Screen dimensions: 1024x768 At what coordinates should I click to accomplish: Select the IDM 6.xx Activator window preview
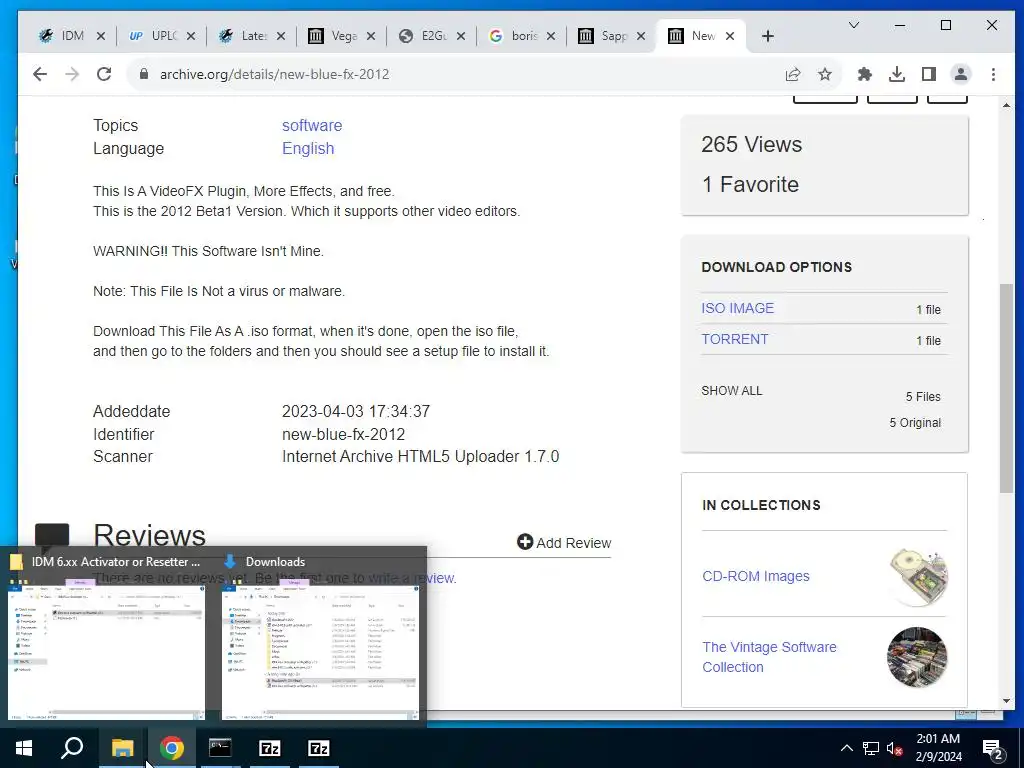pyautogui.click(x=106, y=650)
